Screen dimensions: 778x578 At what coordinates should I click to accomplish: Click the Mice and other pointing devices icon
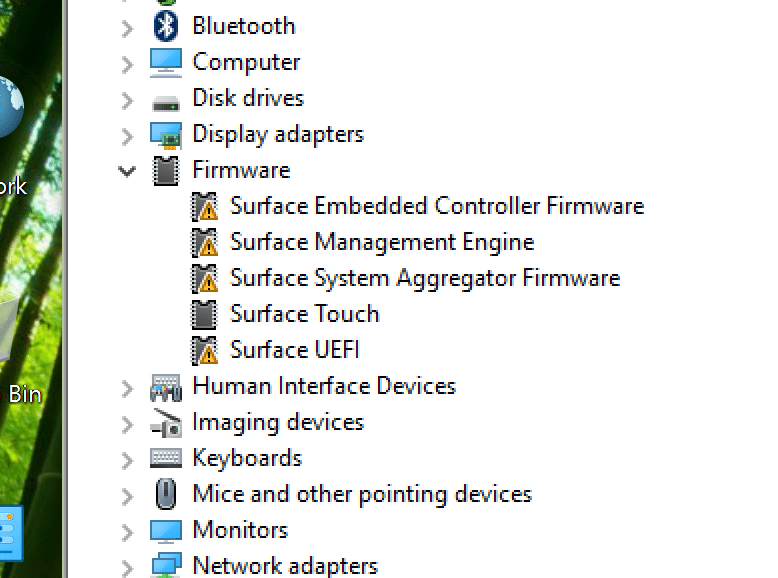tap(166, 494)
